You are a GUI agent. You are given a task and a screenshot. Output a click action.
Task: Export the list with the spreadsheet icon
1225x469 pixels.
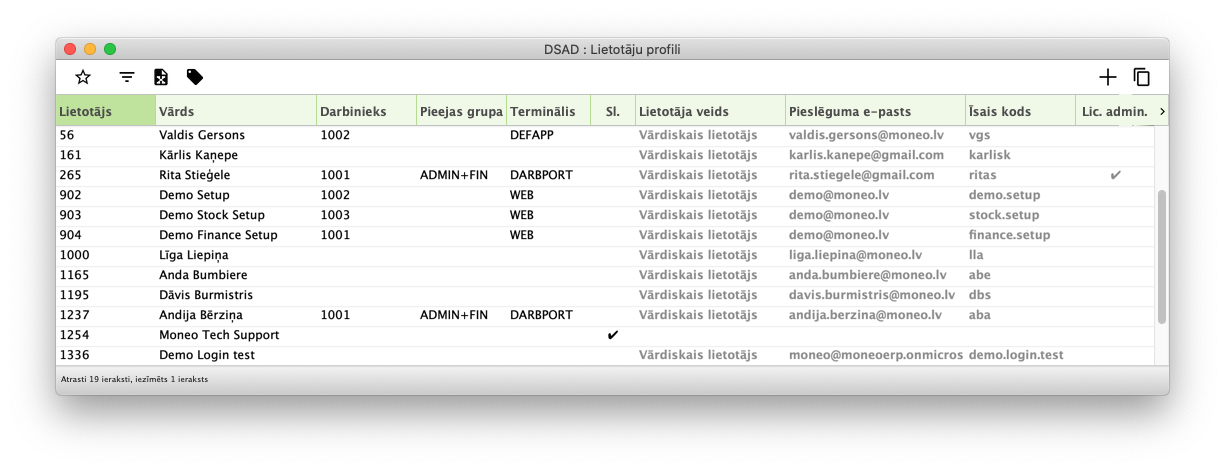point(160,77)
